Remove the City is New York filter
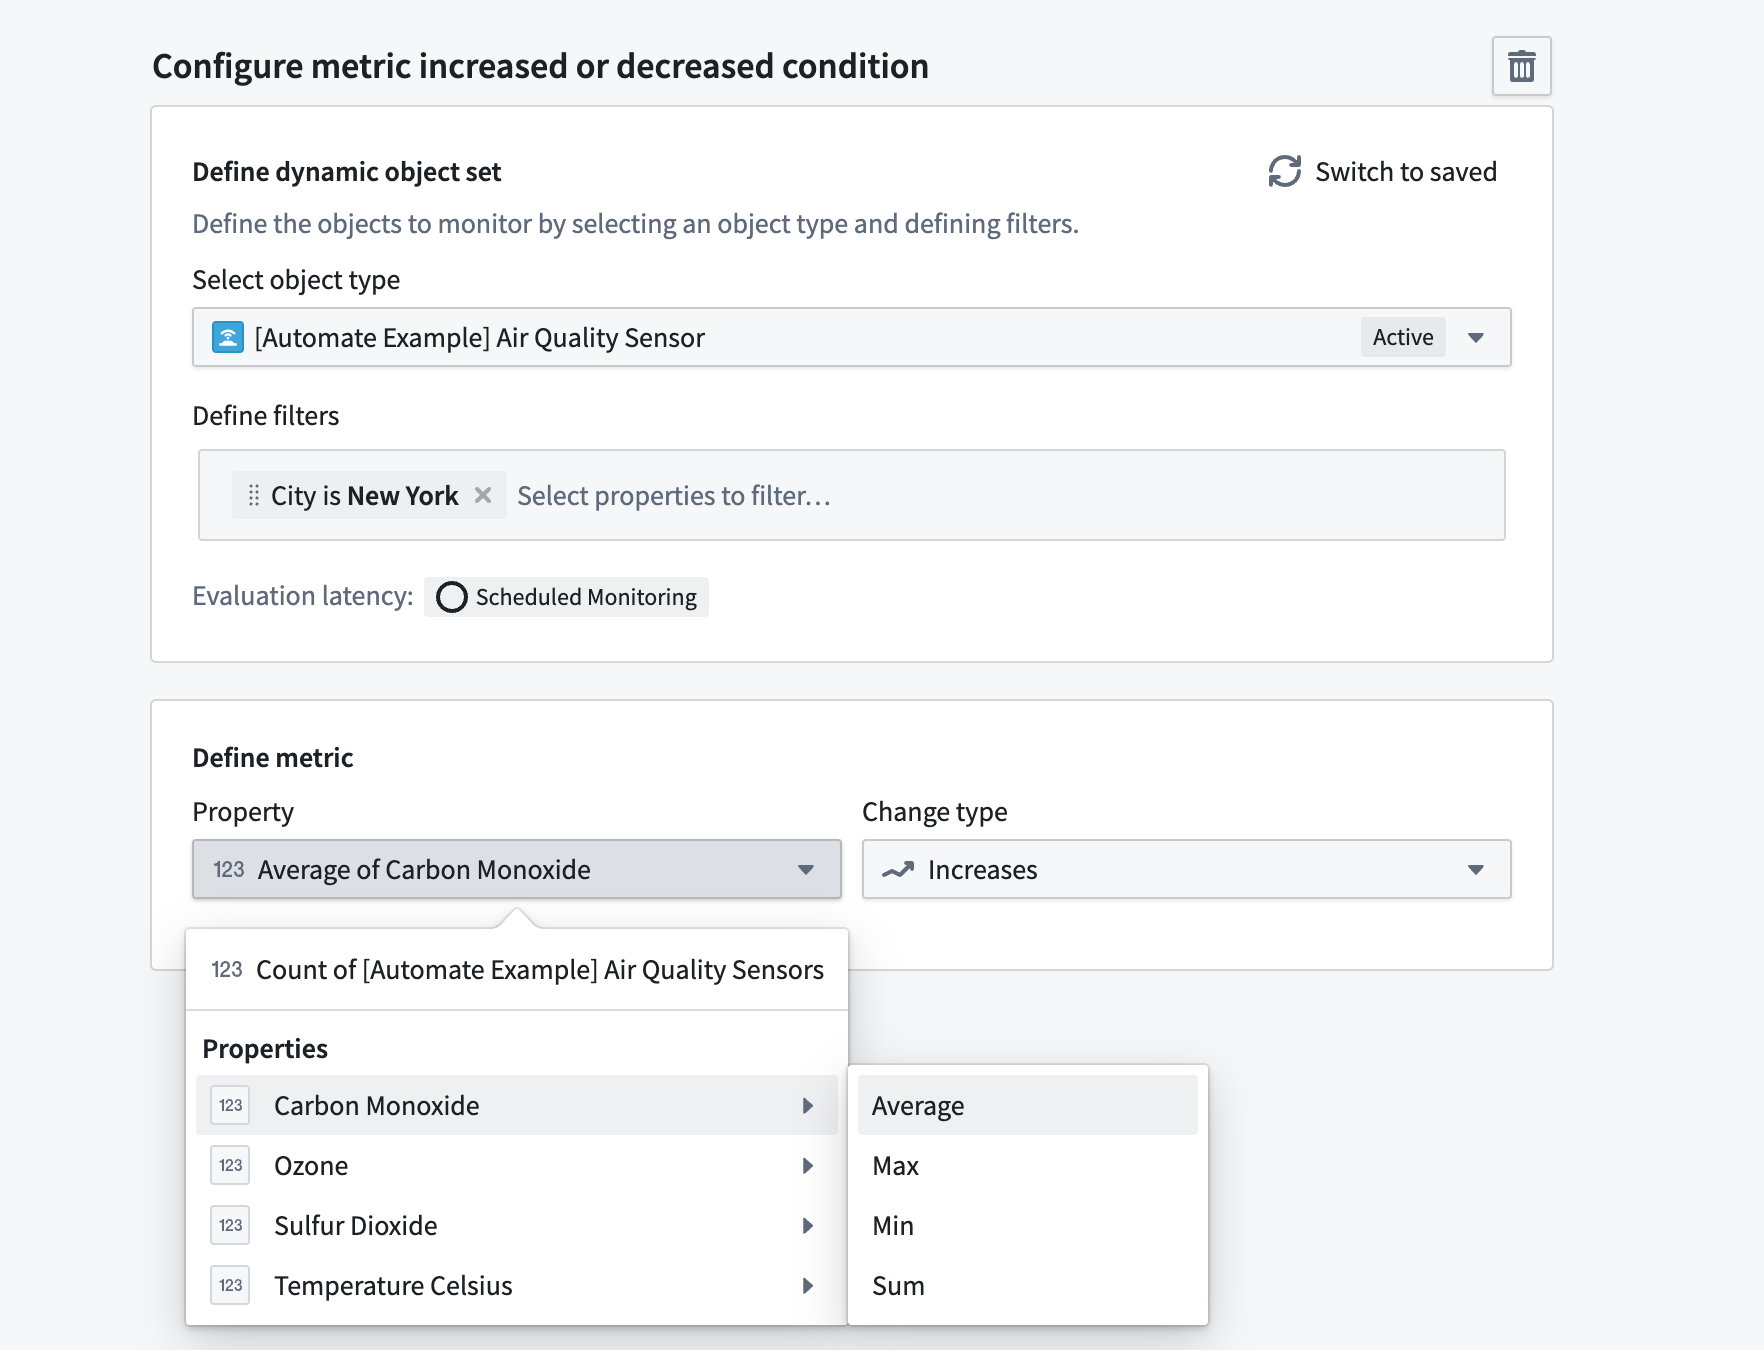Image resolution: width=1764 pixels, height=1350 pixels. coord(483,495)
